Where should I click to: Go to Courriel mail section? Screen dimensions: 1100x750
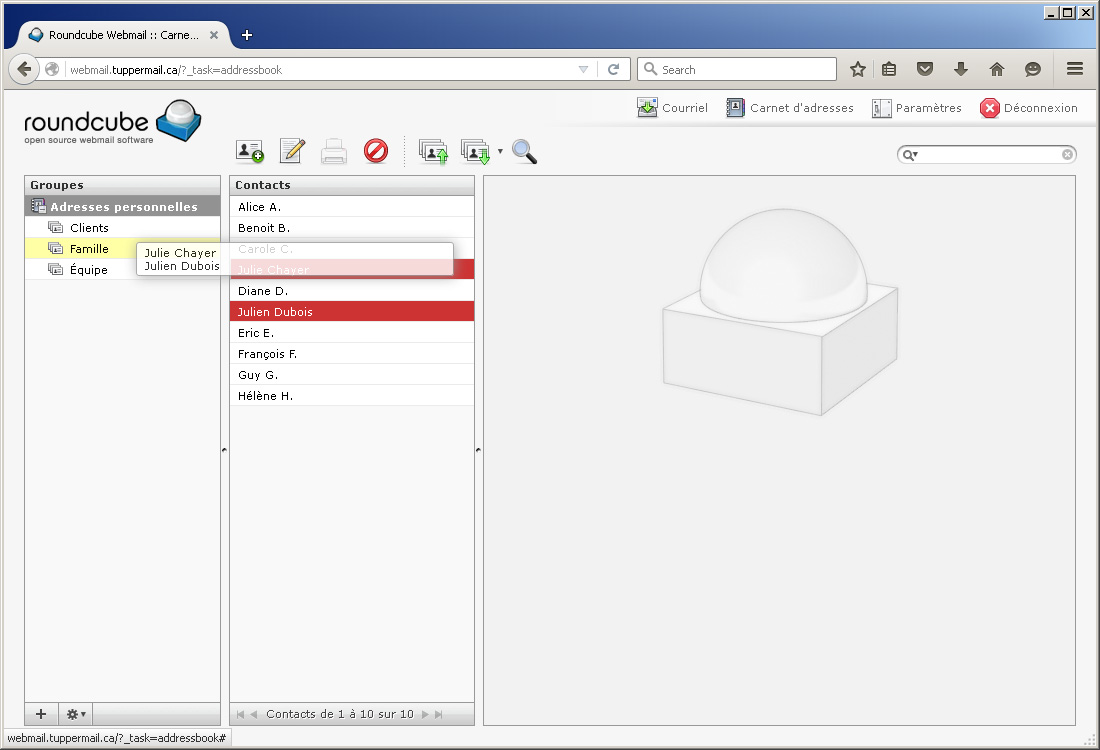(x=673, y=108)
